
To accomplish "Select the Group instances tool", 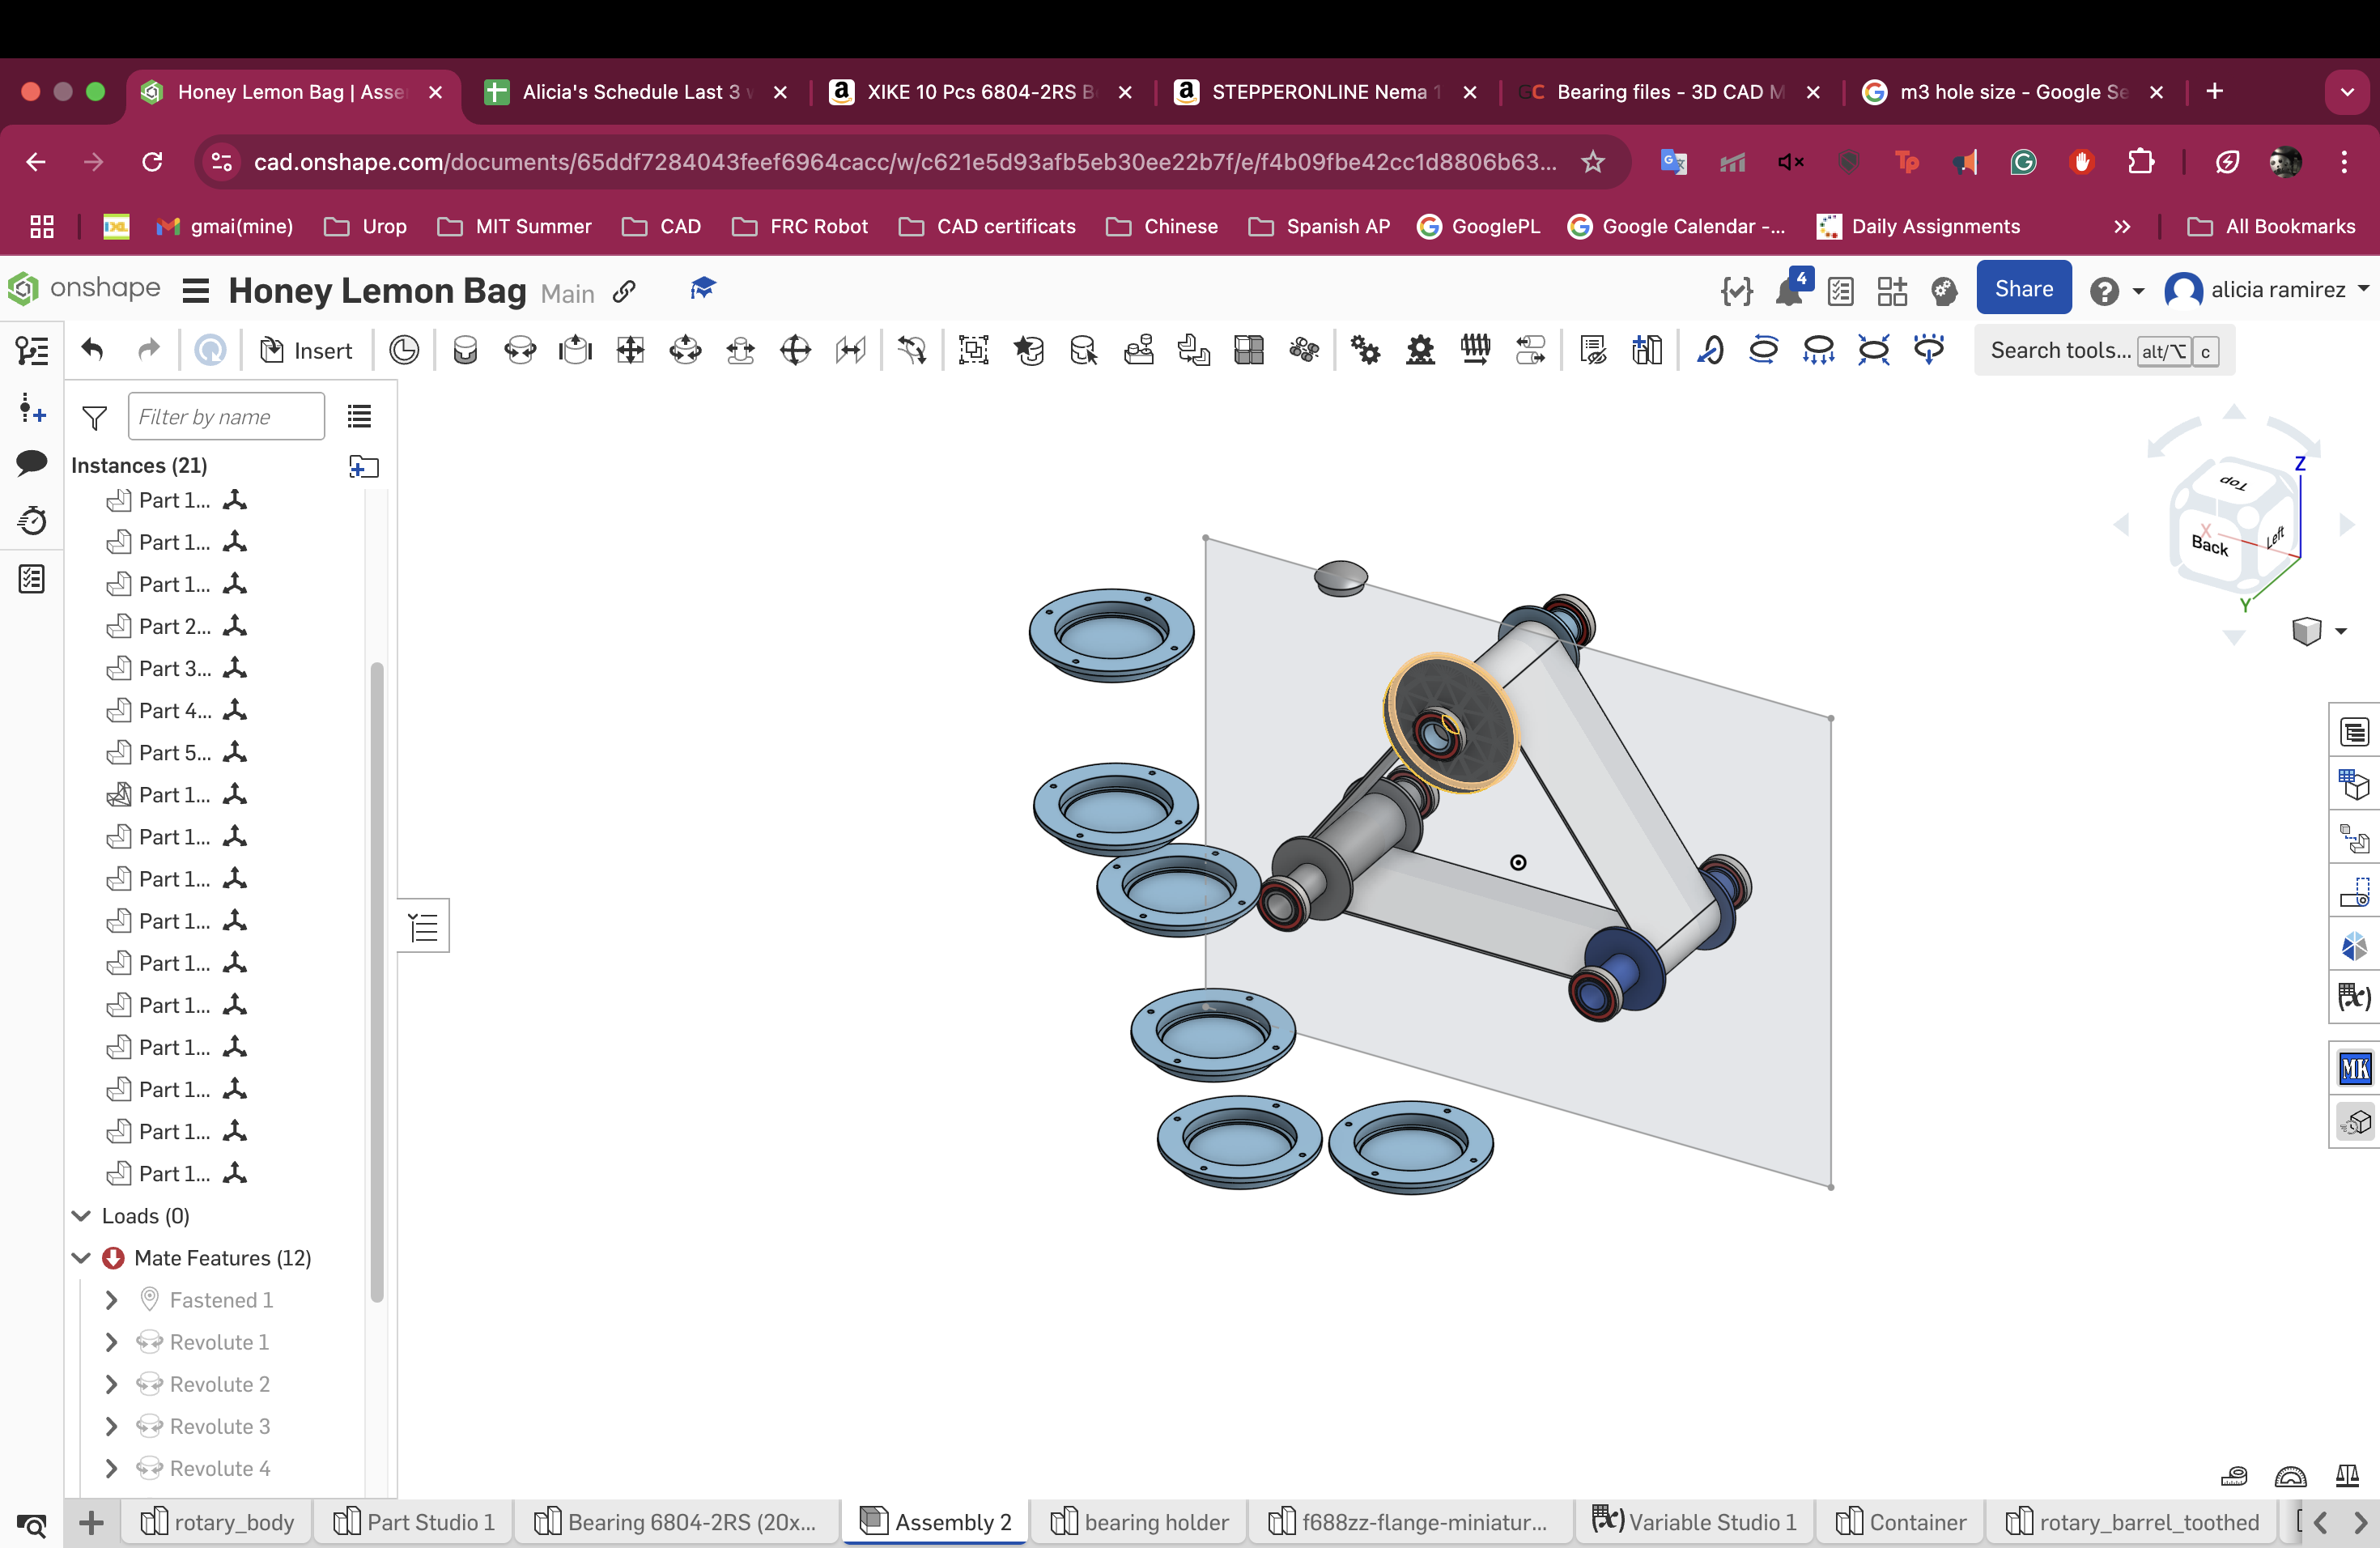I will coord(973,350).
